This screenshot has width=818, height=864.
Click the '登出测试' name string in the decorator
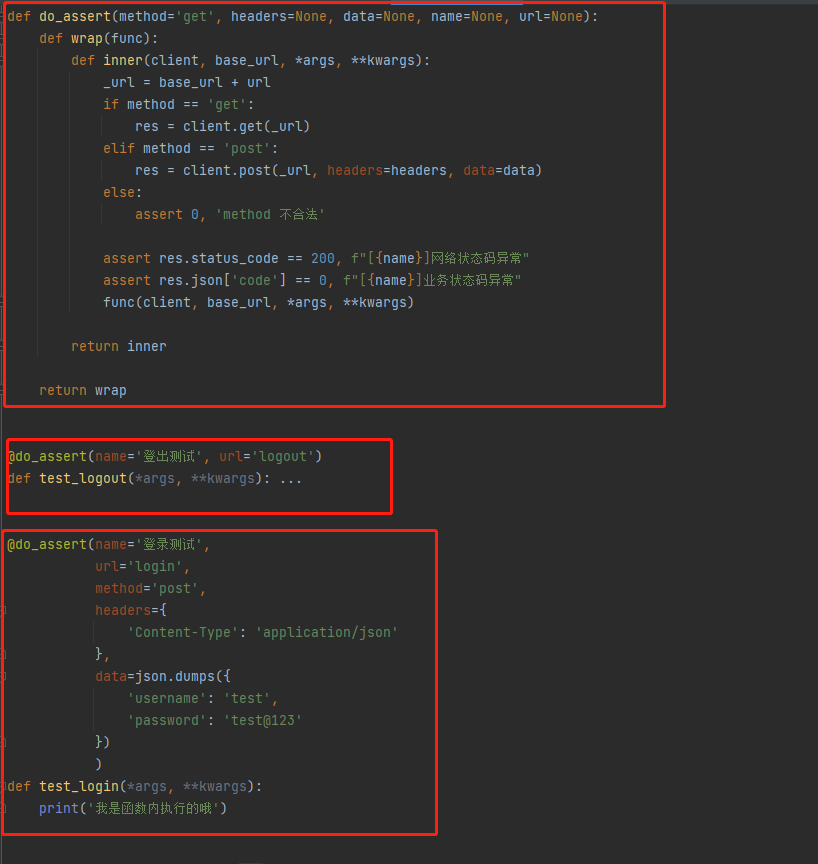point(169,457)
